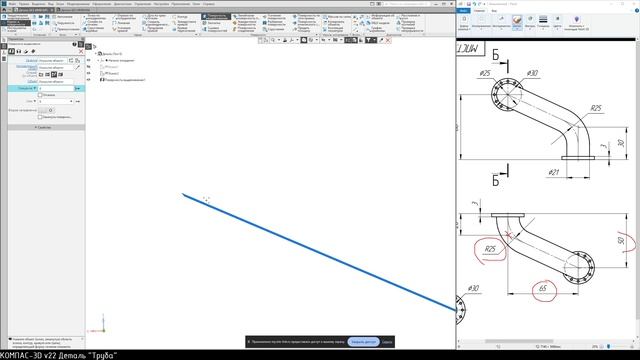
Task: Click the Undo arrow in Paint title bar
Action: tap(474, 4)
